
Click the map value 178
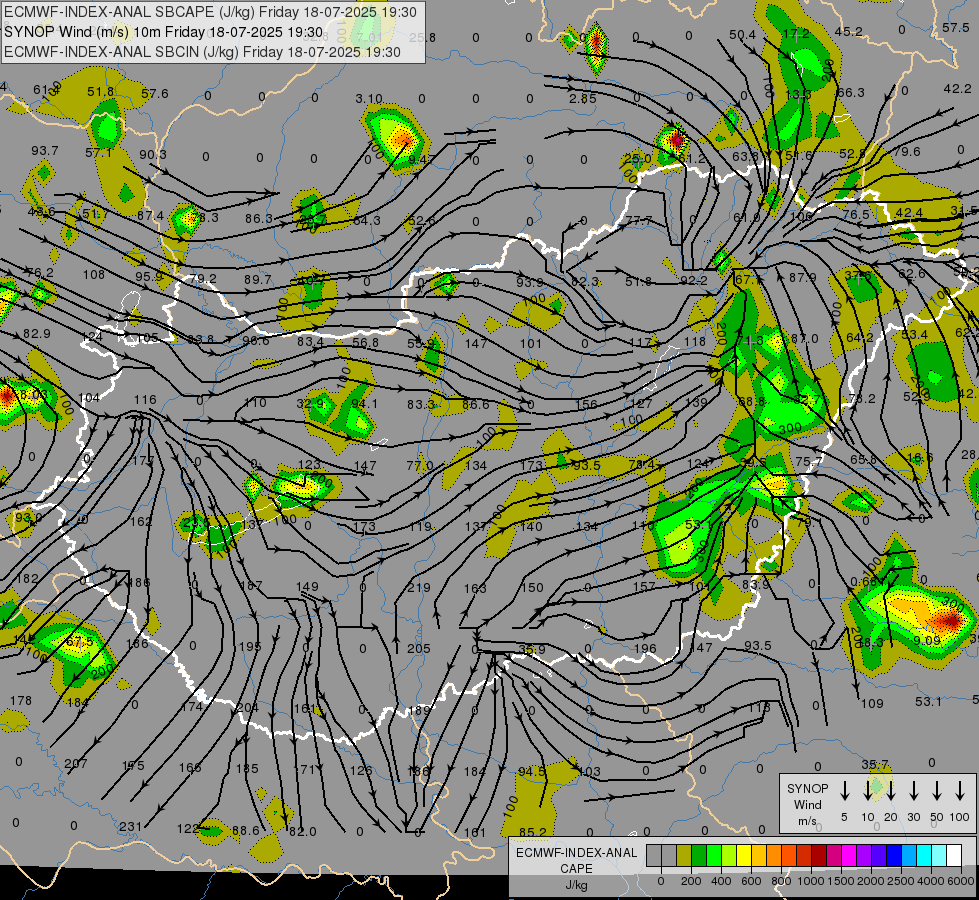(21, 701)
